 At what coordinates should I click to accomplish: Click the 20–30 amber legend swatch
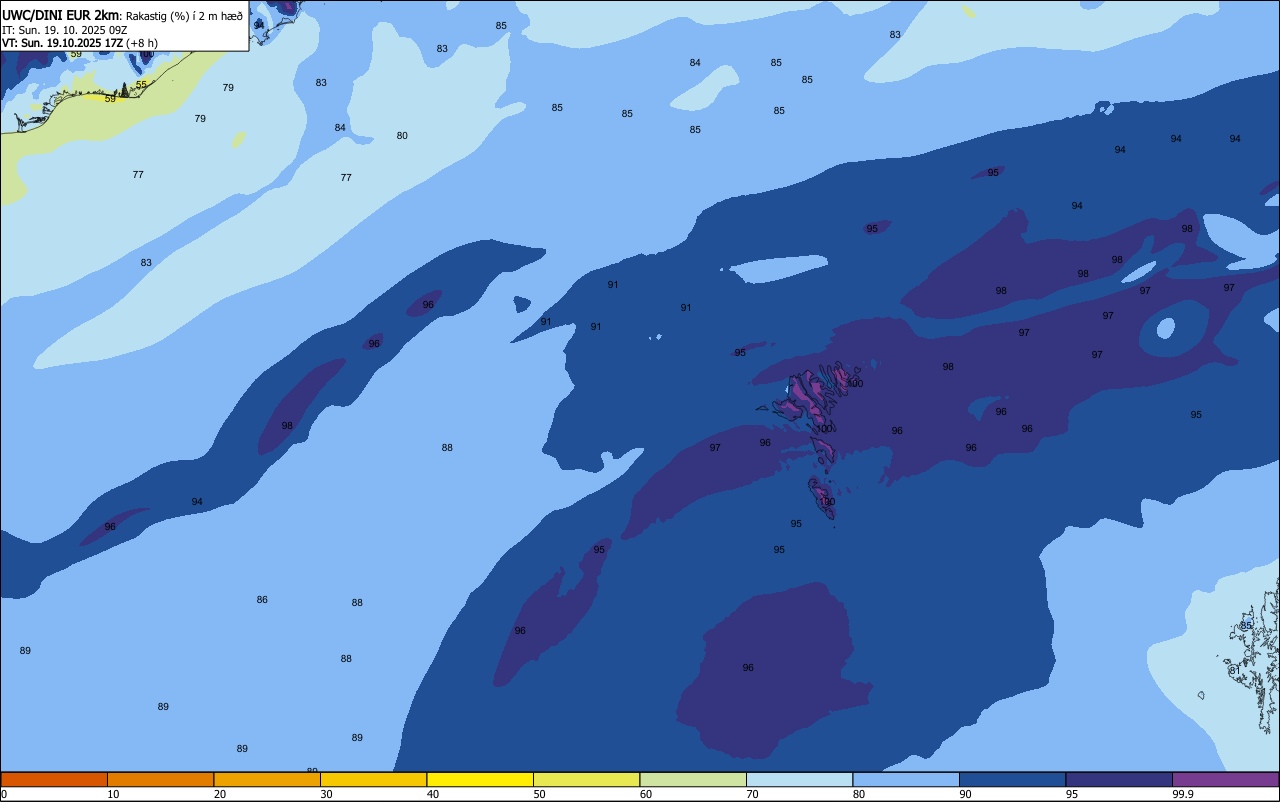267,779
